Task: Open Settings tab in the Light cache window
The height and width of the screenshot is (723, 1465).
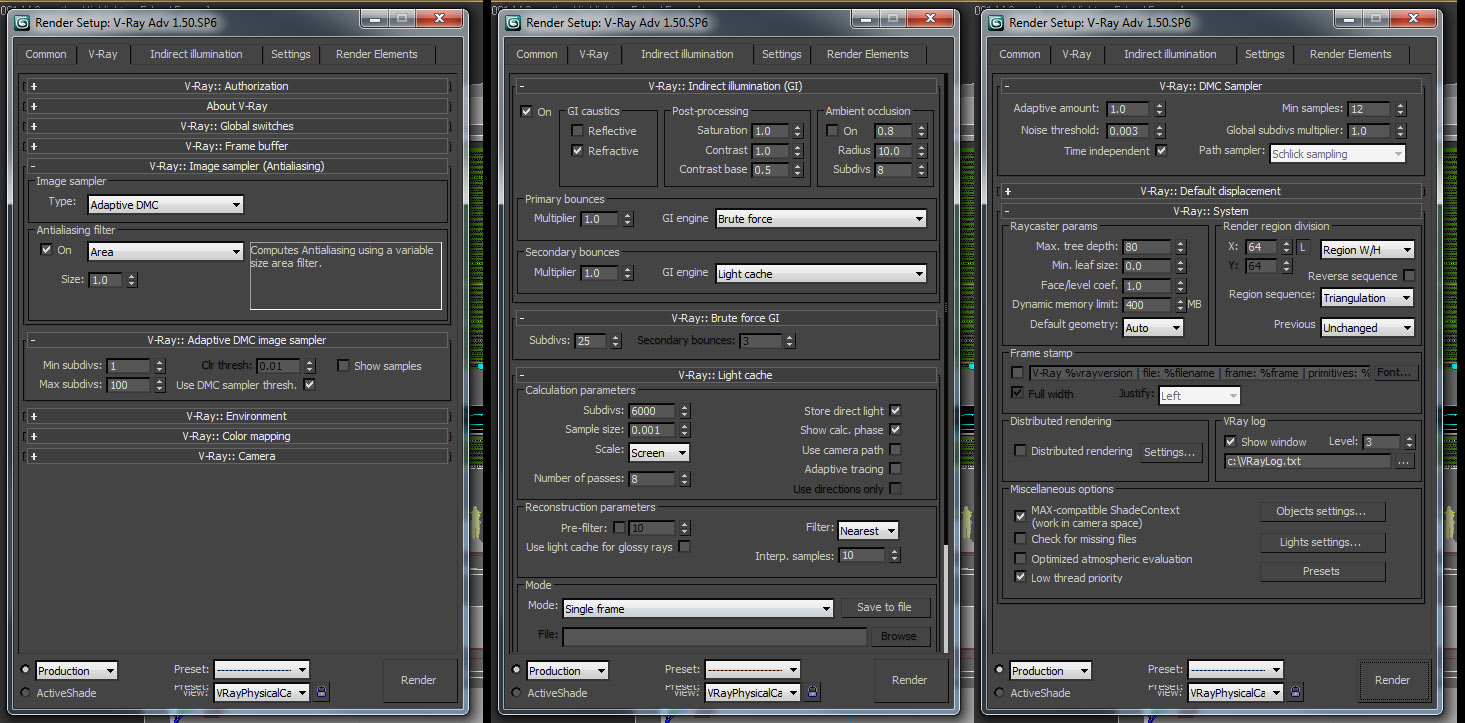Action: pos(781,54)
